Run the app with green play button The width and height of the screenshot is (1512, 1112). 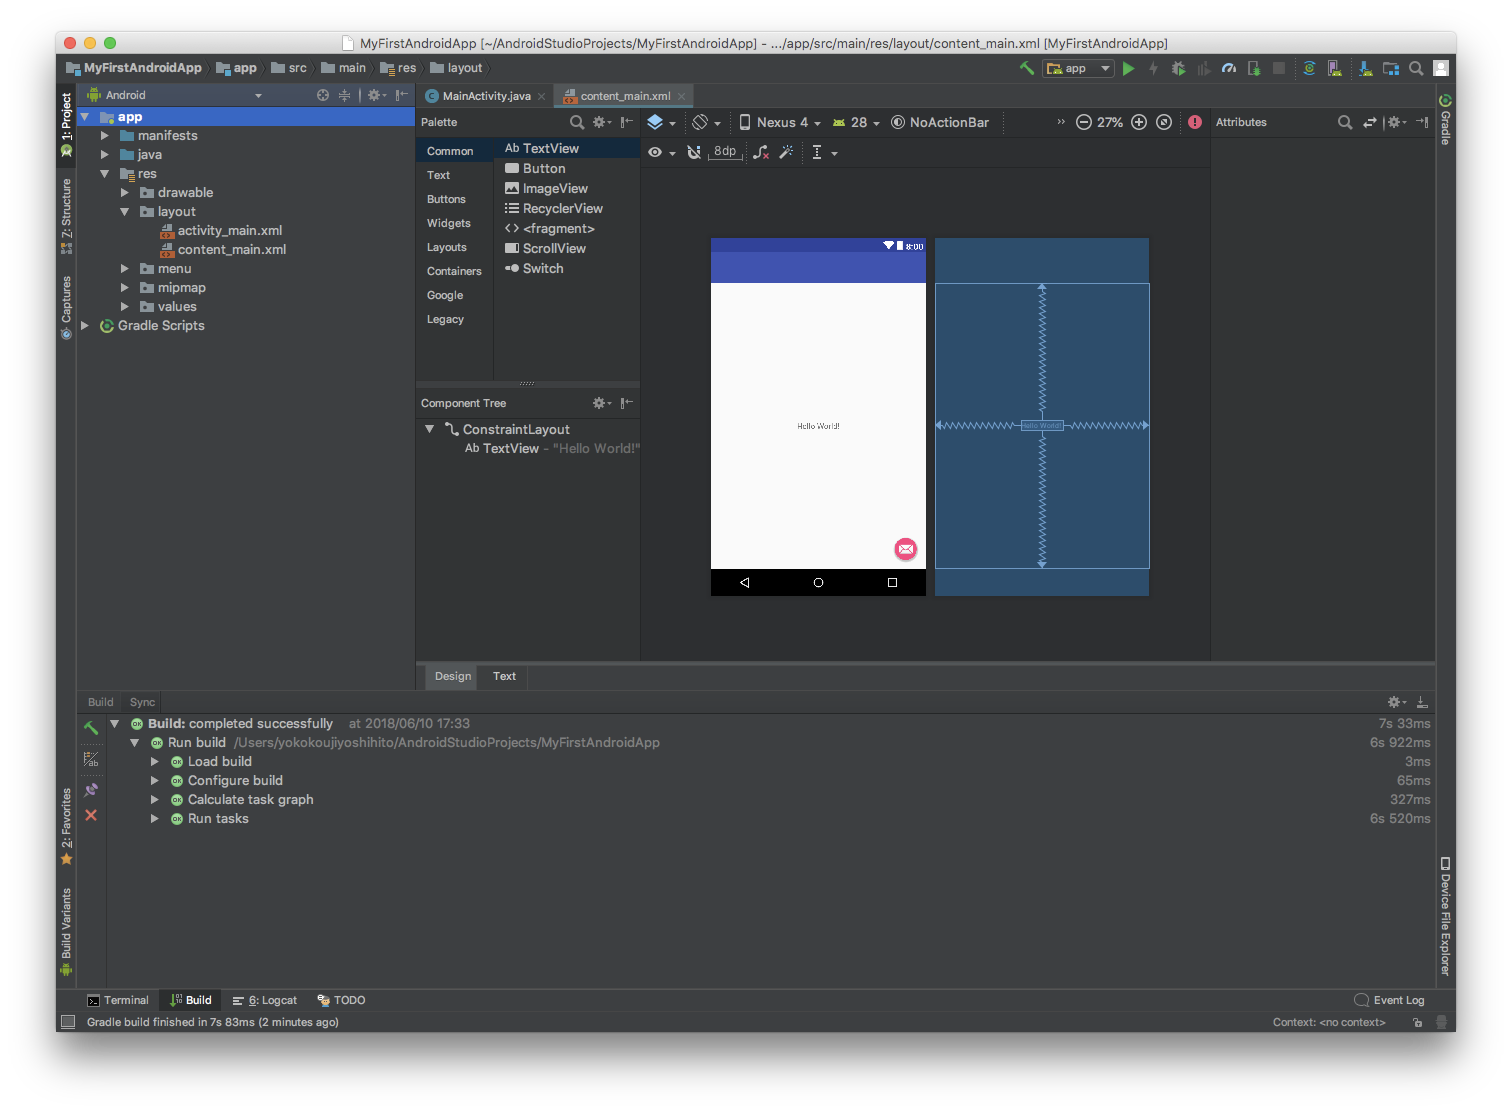click(1128, 69)
